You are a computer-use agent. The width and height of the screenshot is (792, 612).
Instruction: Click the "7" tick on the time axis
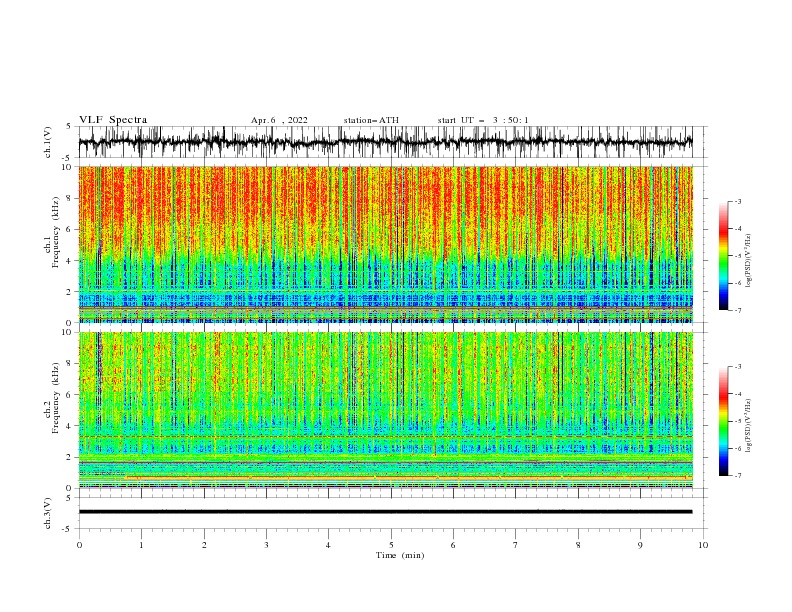515,545
